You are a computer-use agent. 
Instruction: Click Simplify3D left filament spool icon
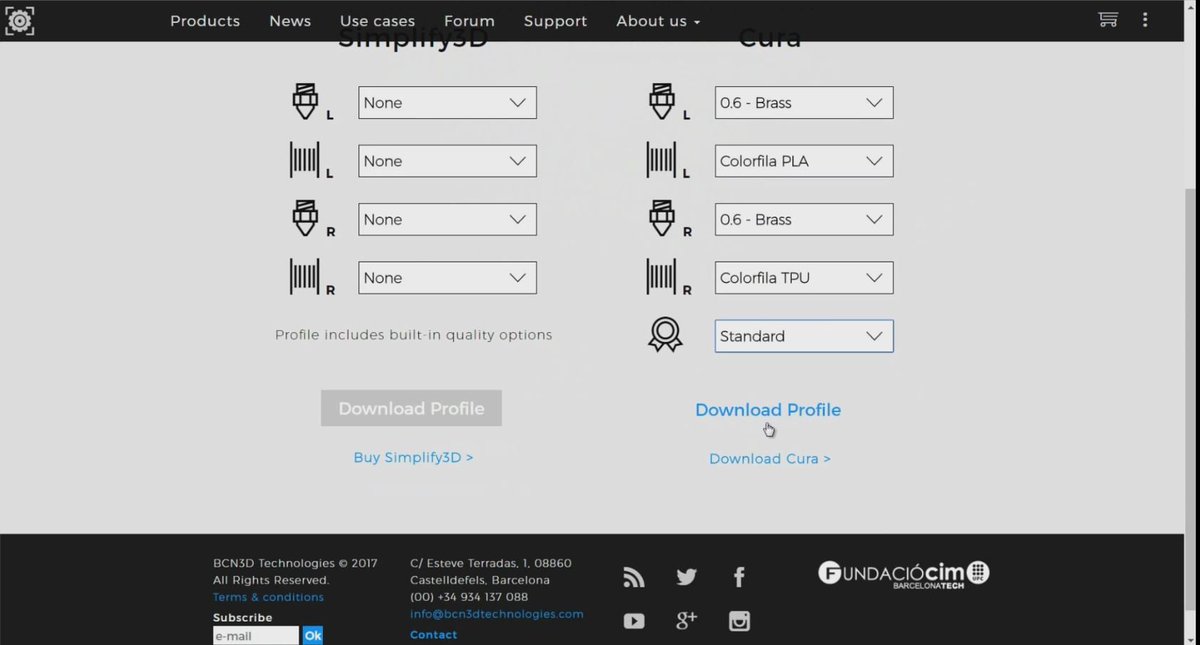tap(305, 160)
